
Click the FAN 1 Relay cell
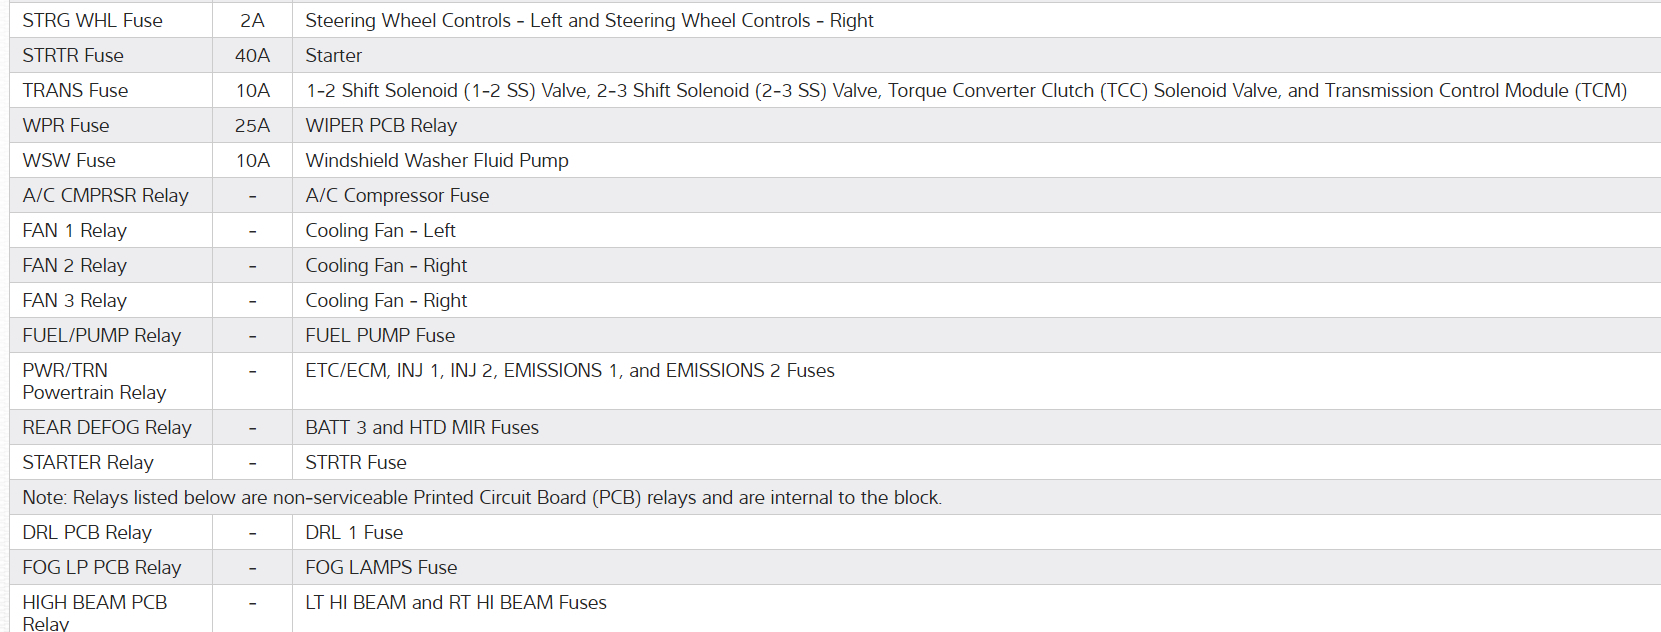[74, 230]
